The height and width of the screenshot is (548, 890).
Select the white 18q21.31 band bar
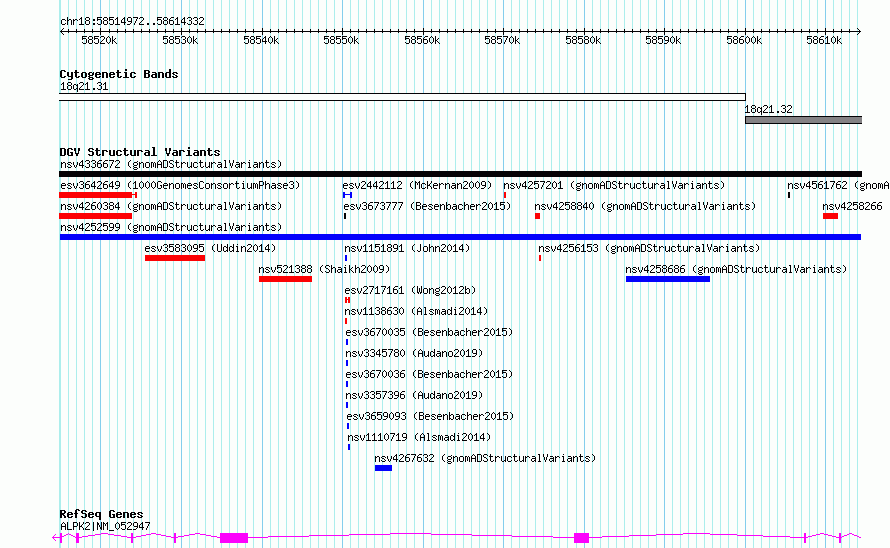(402, 97)
